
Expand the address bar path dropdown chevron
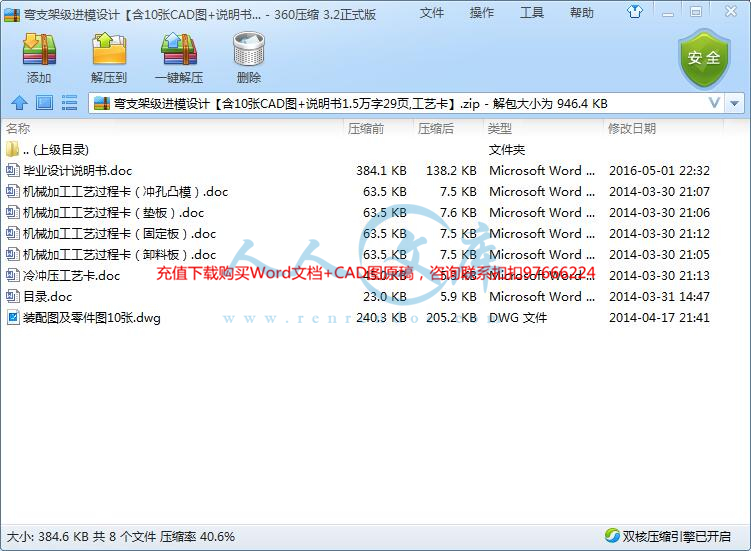(x=714, y=103)
